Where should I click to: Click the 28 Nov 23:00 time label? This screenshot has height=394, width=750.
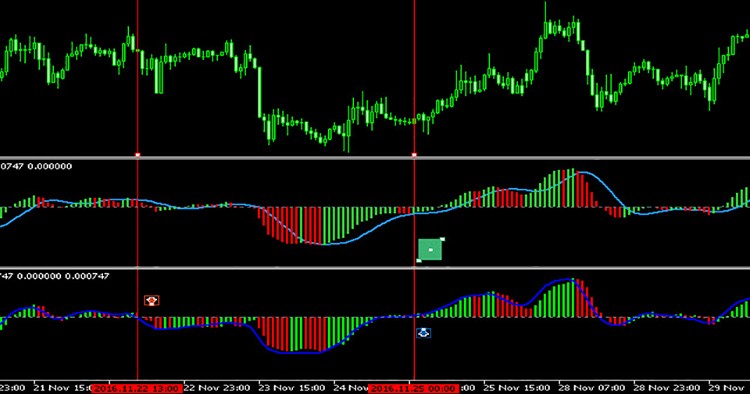click(666, 388)
